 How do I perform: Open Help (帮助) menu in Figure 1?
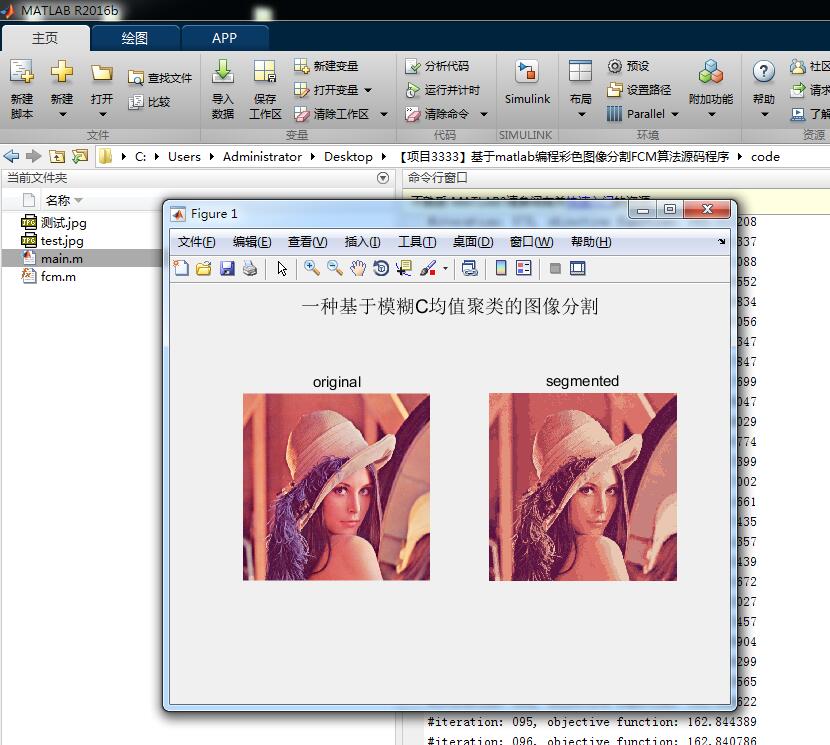[591, 242]
